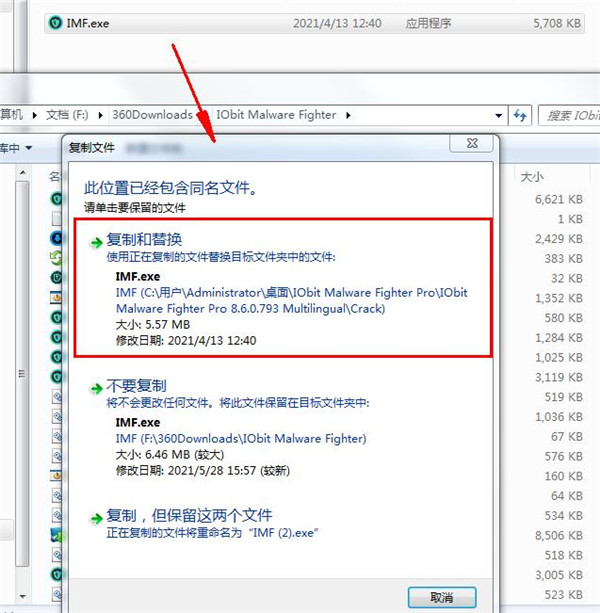Click the 取消 button in the copy dialog
Screen dimensions: 600x613
pos(442,597)
